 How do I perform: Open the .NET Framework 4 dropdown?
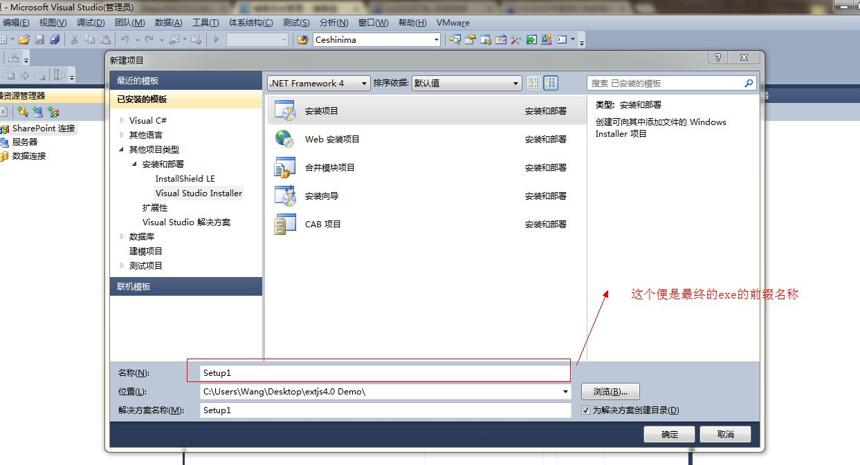point(318,83)
